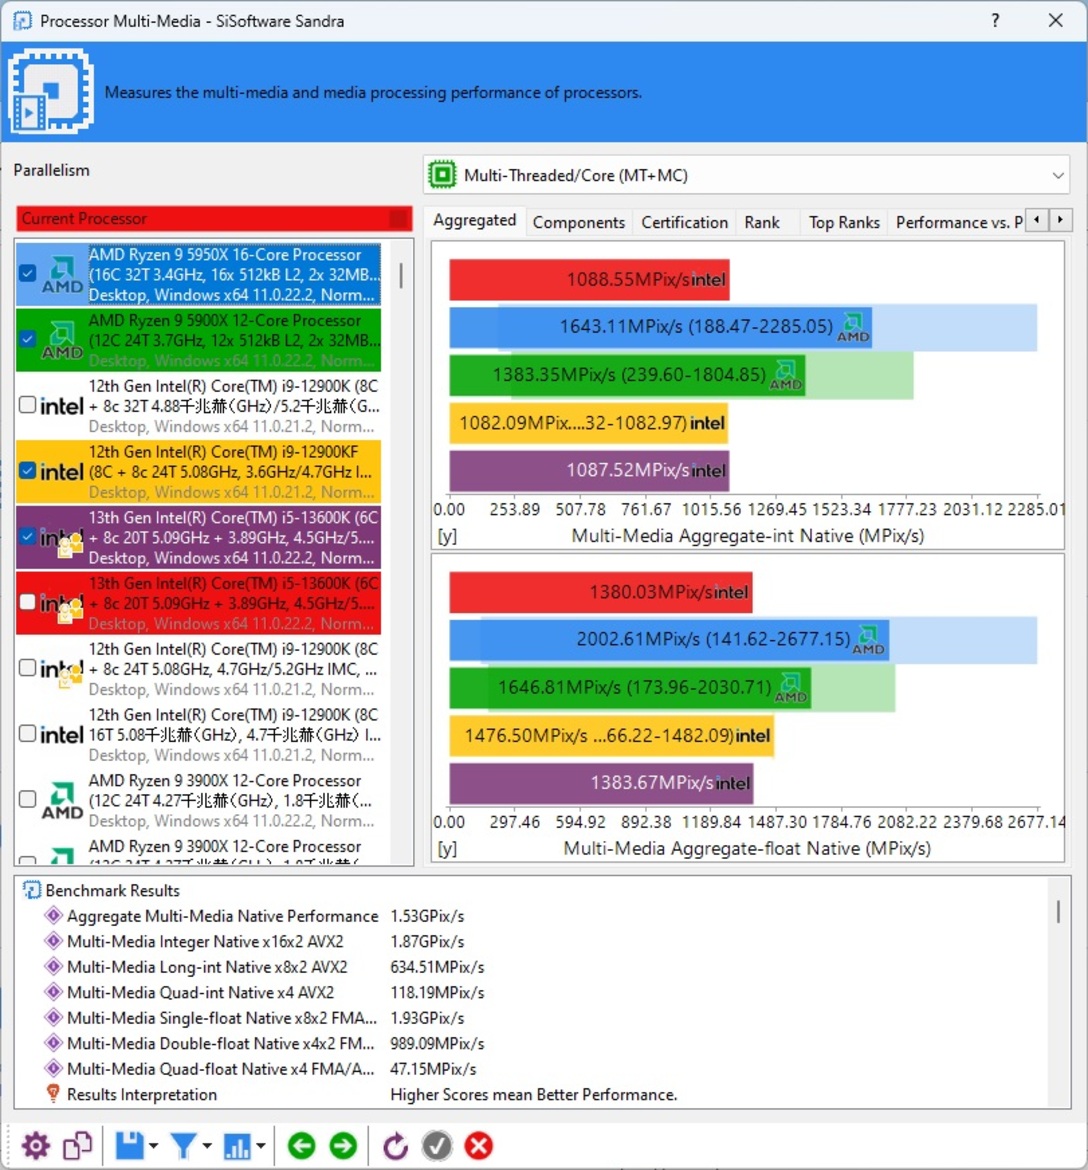Click the AMD logo of Ryzen 9 5950X entry
Image resolution: width=1088 pixels, height=1170 pixels.
click(x=62, y=275)
